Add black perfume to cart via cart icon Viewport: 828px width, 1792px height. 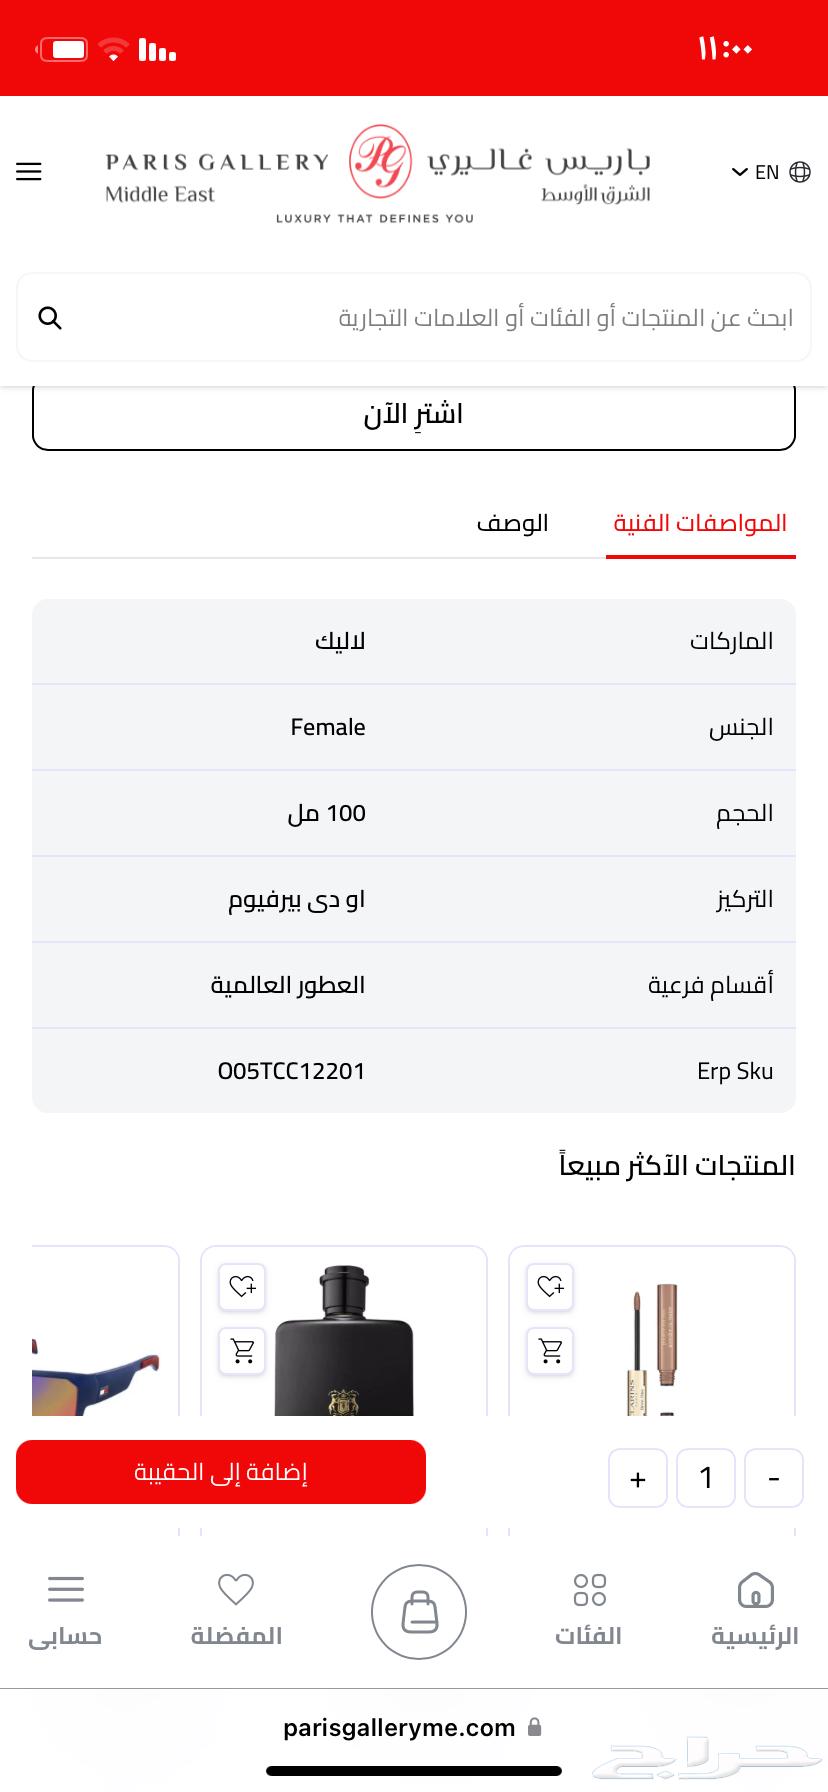241,1350
